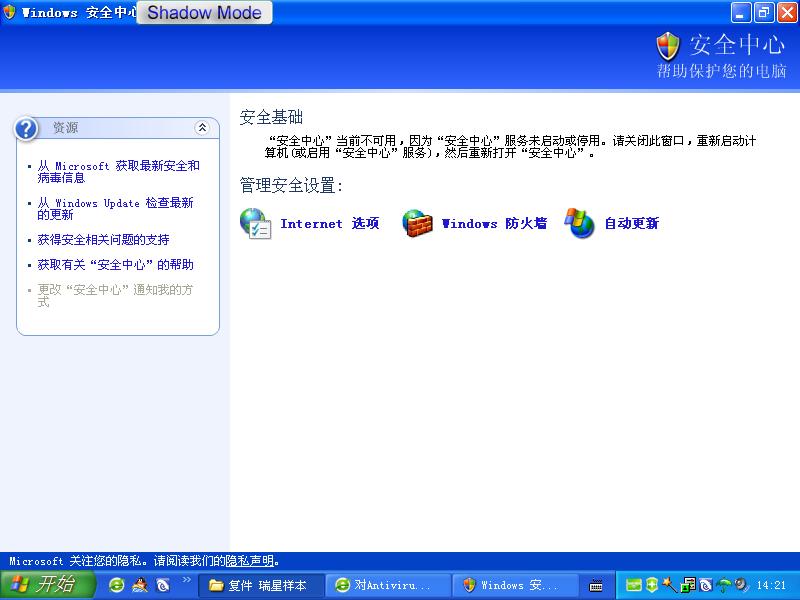Click the 安全中心 shield logo in header
Screen dimensions: 800x600
click(668, 47)
